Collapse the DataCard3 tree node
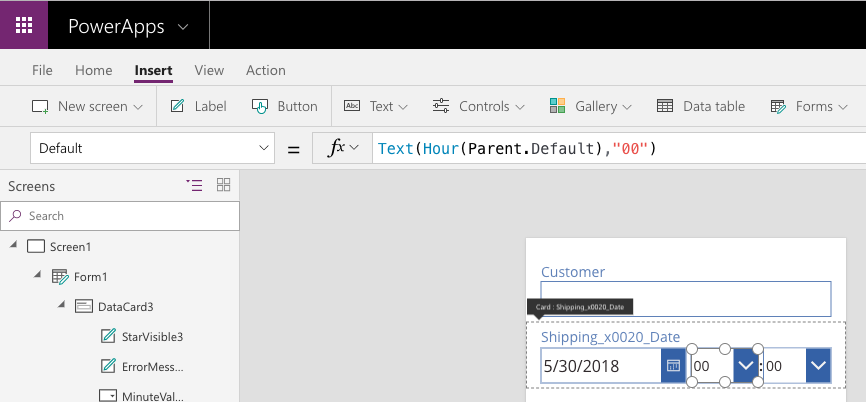Viewport: 866px width, 402px height. (61, 304)
